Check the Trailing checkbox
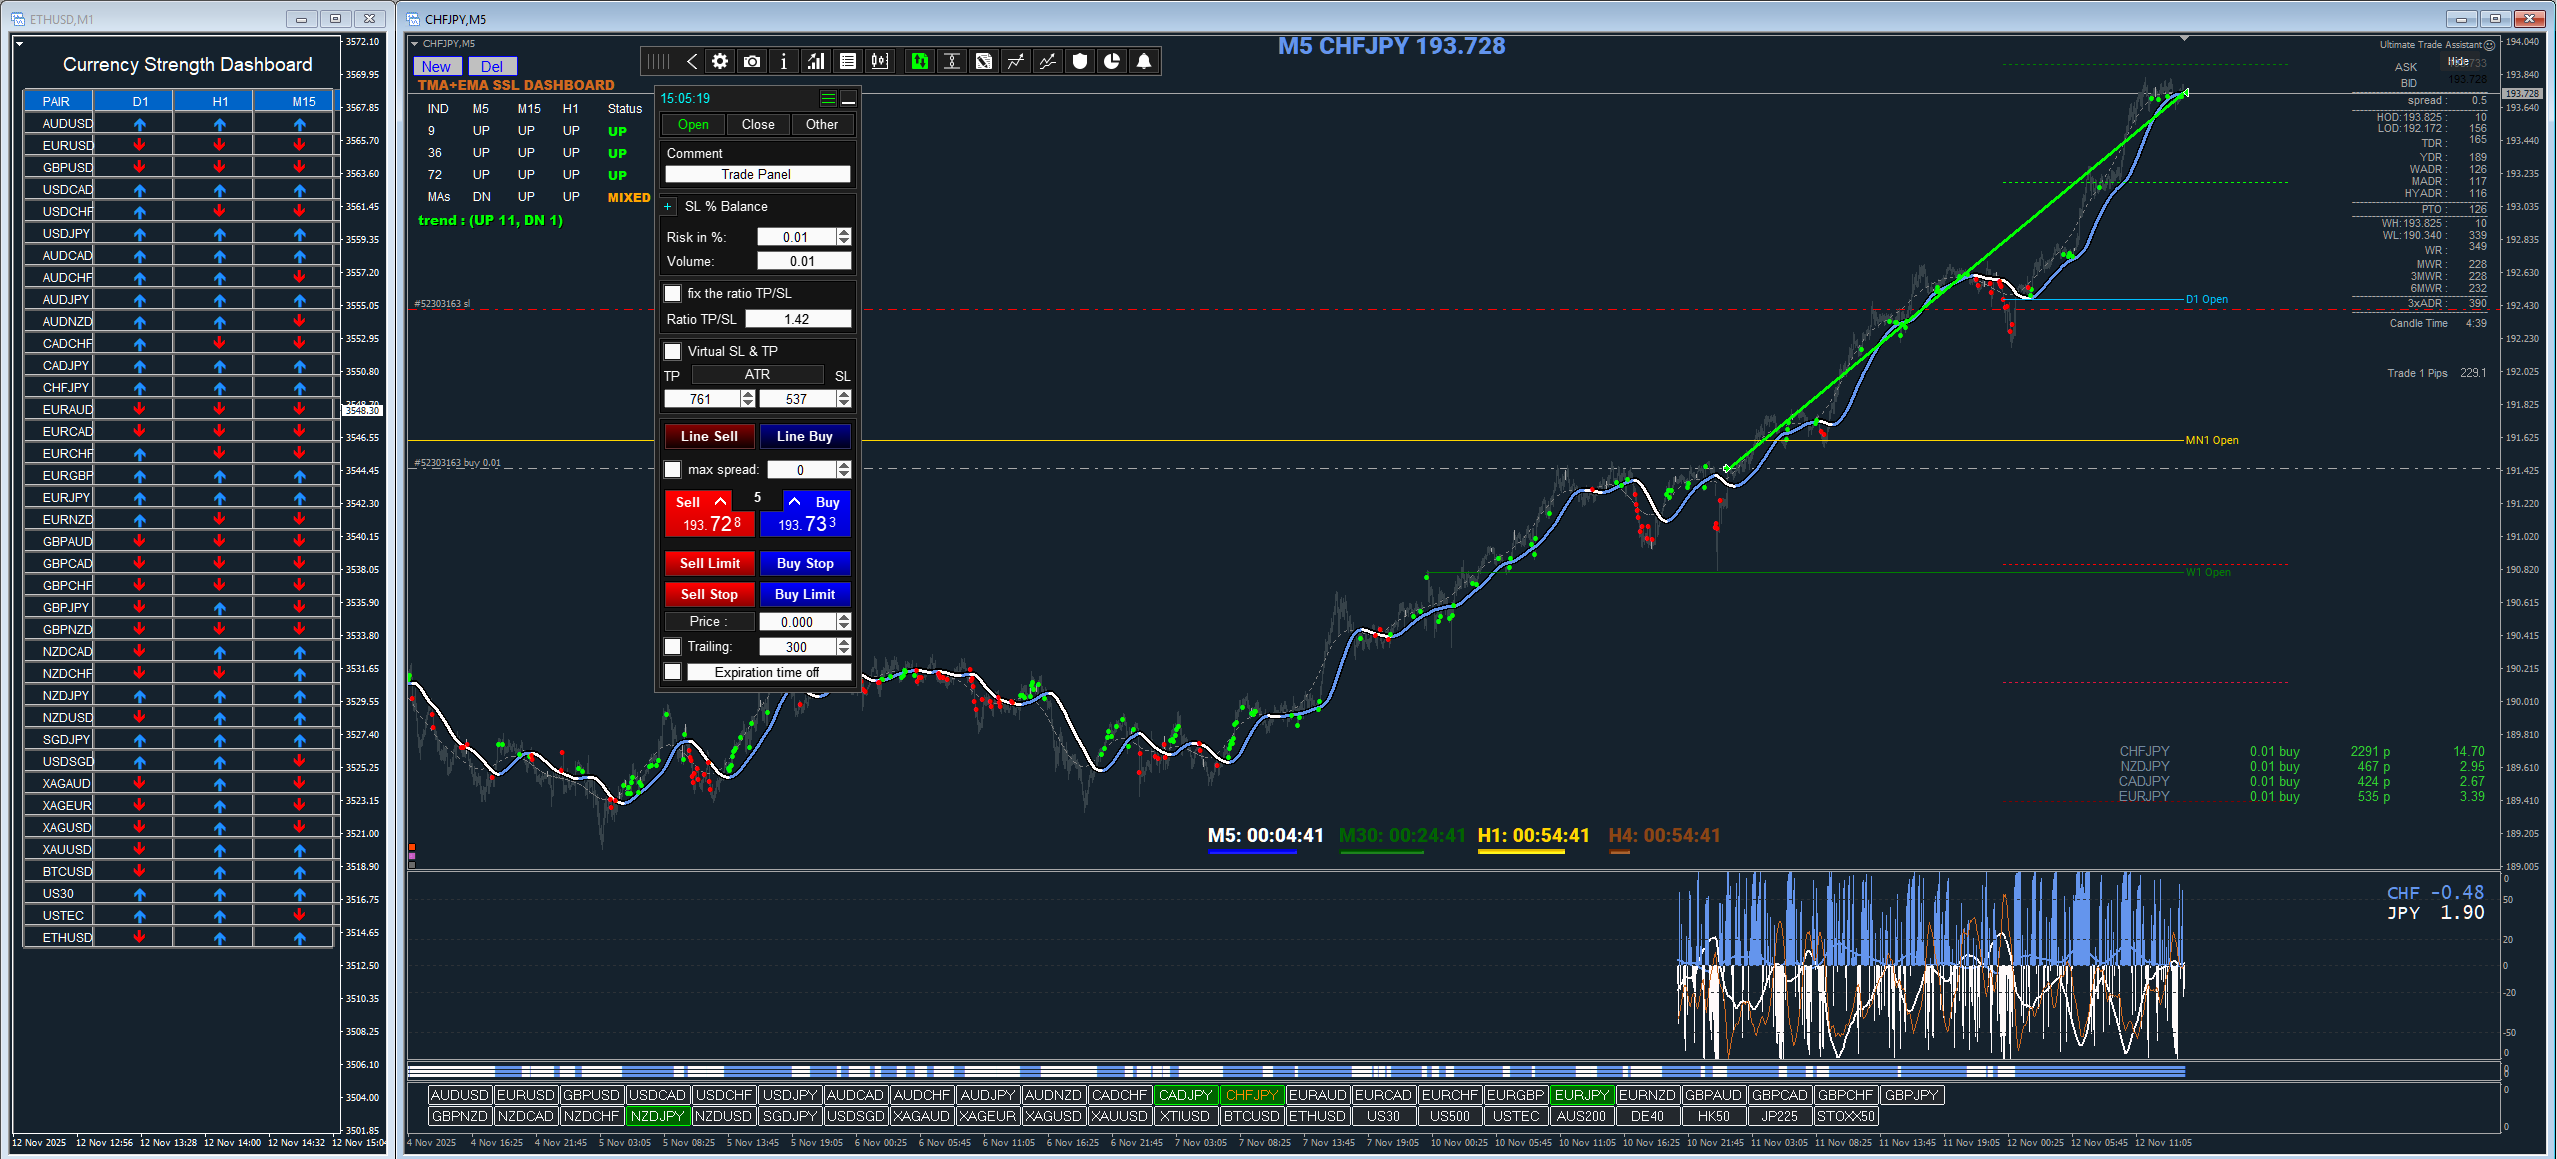 (x=673, y=647)
